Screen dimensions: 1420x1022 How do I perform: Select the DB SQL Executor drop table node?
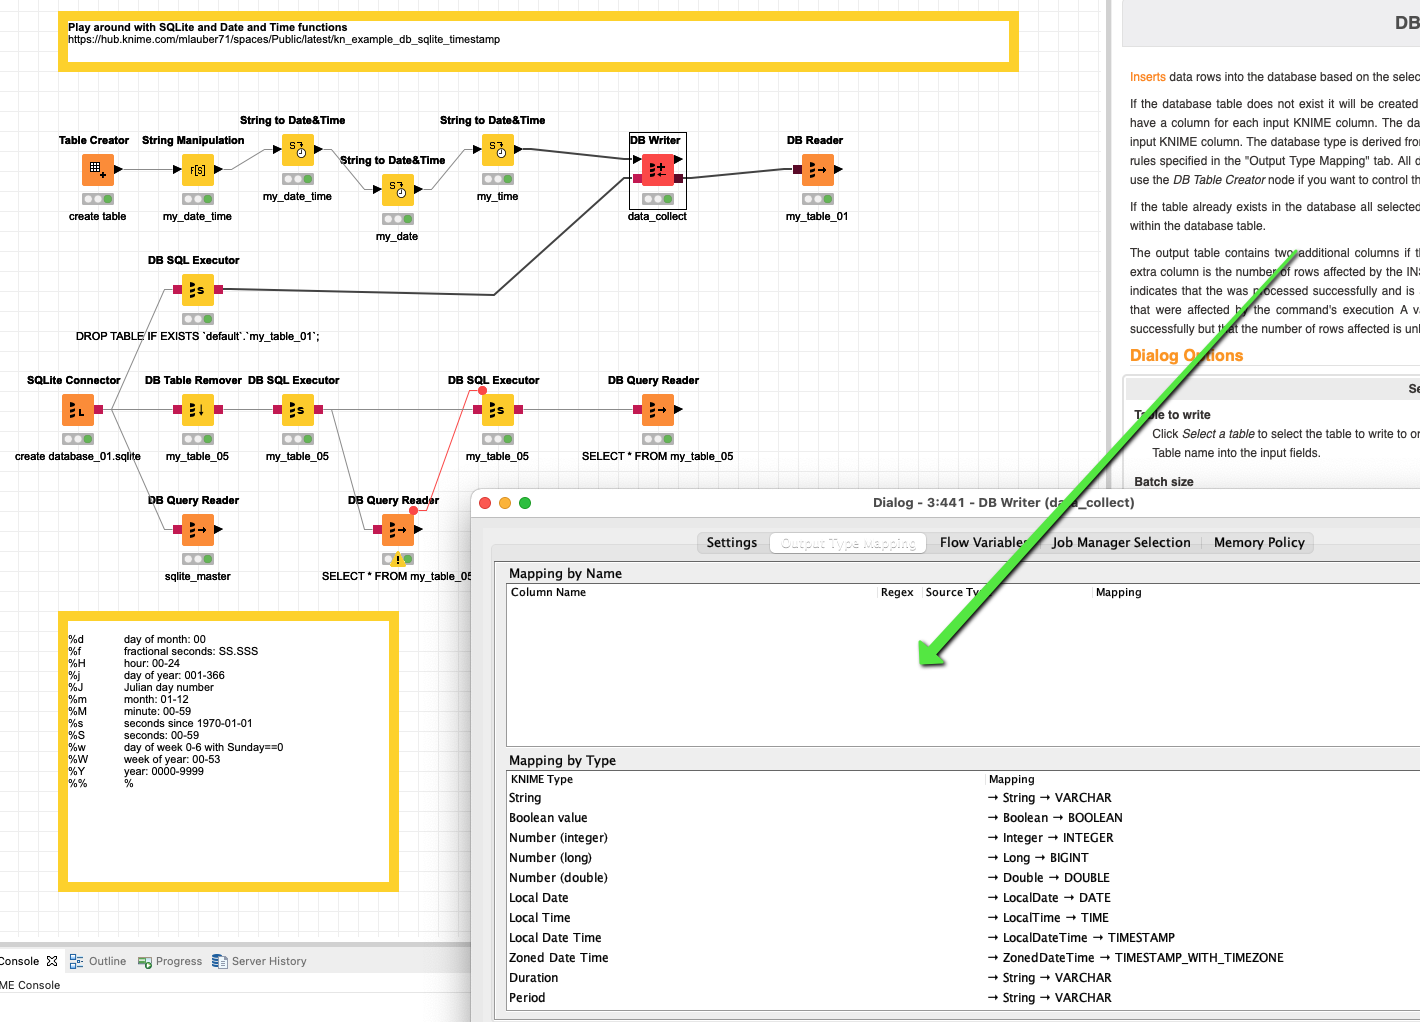tap(196, 290)
